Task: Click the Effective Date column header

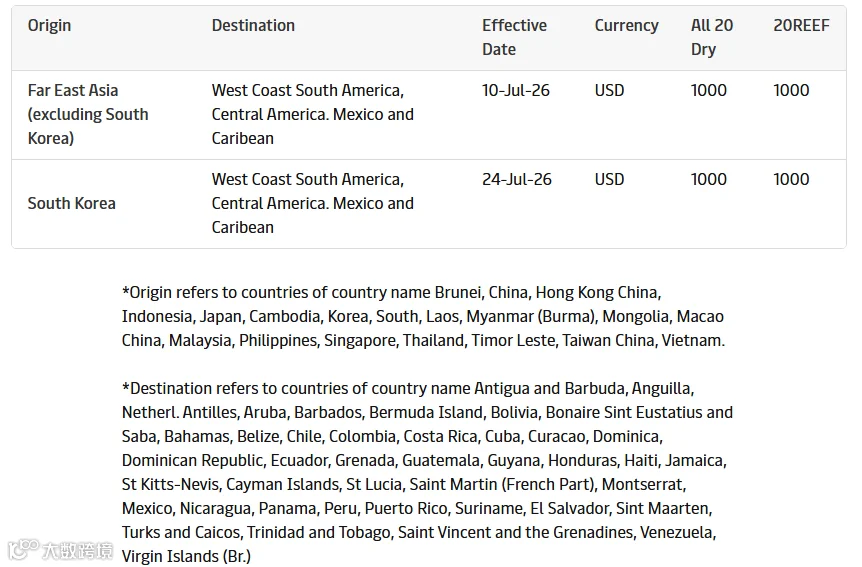Action: point(514,37)
